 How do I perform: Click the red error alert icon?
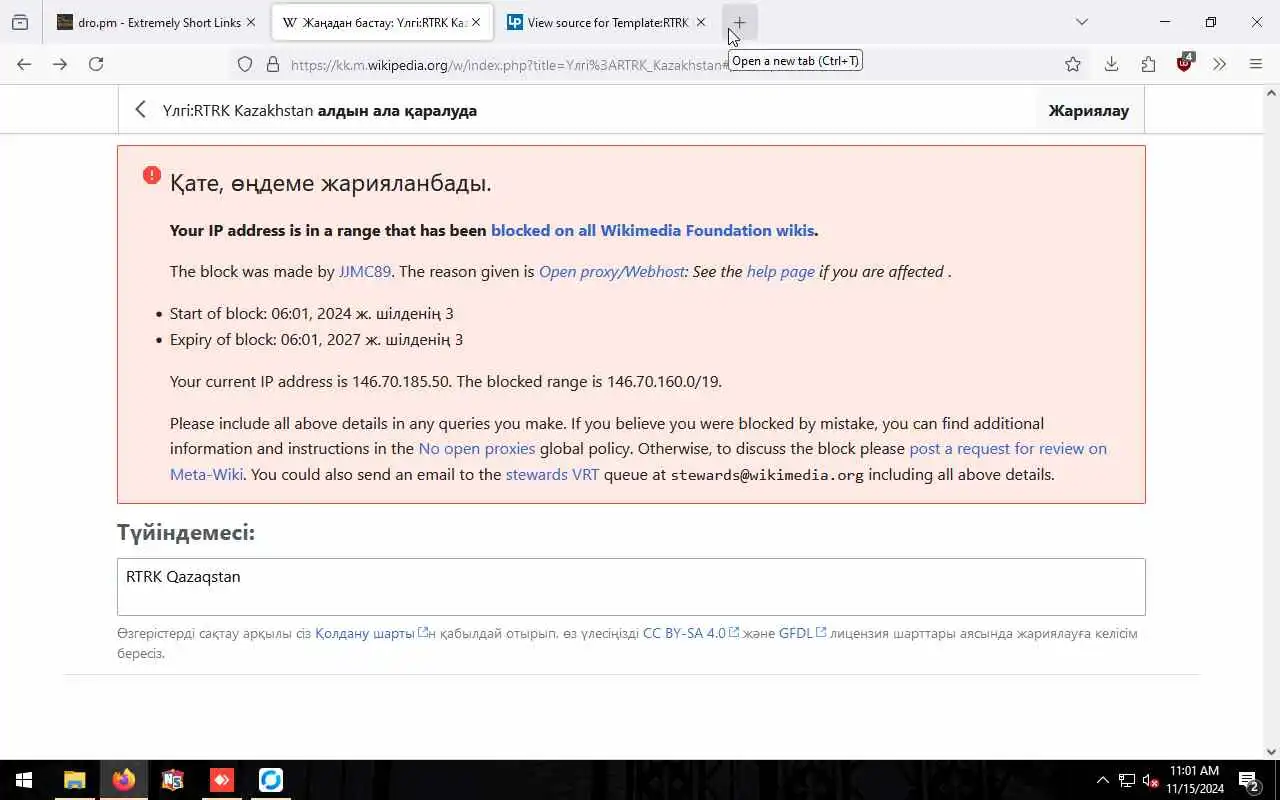pyautogui.click(x=151, y=175)
